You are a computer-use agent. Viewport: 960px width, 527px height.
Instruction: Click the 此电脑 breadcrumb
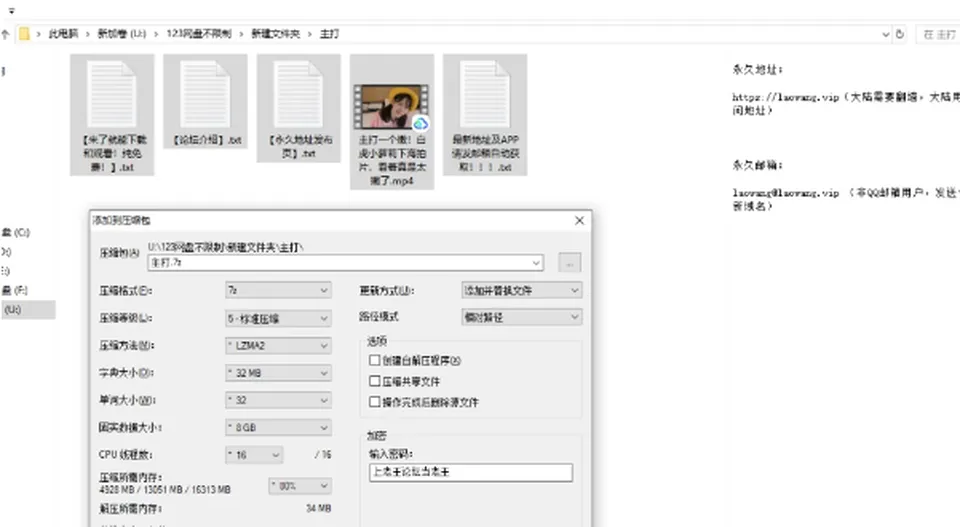click(63, 34)
